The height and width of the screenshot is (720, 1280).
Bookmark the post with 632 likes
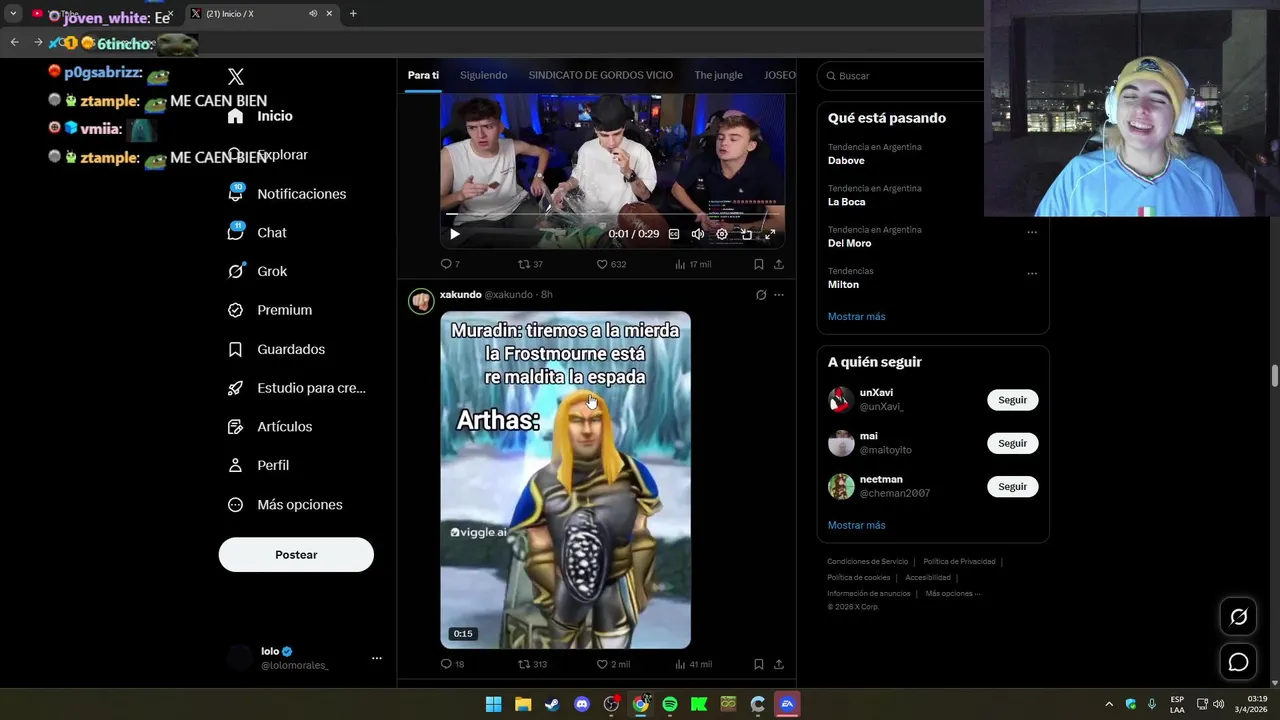click(x=759, y=264)
